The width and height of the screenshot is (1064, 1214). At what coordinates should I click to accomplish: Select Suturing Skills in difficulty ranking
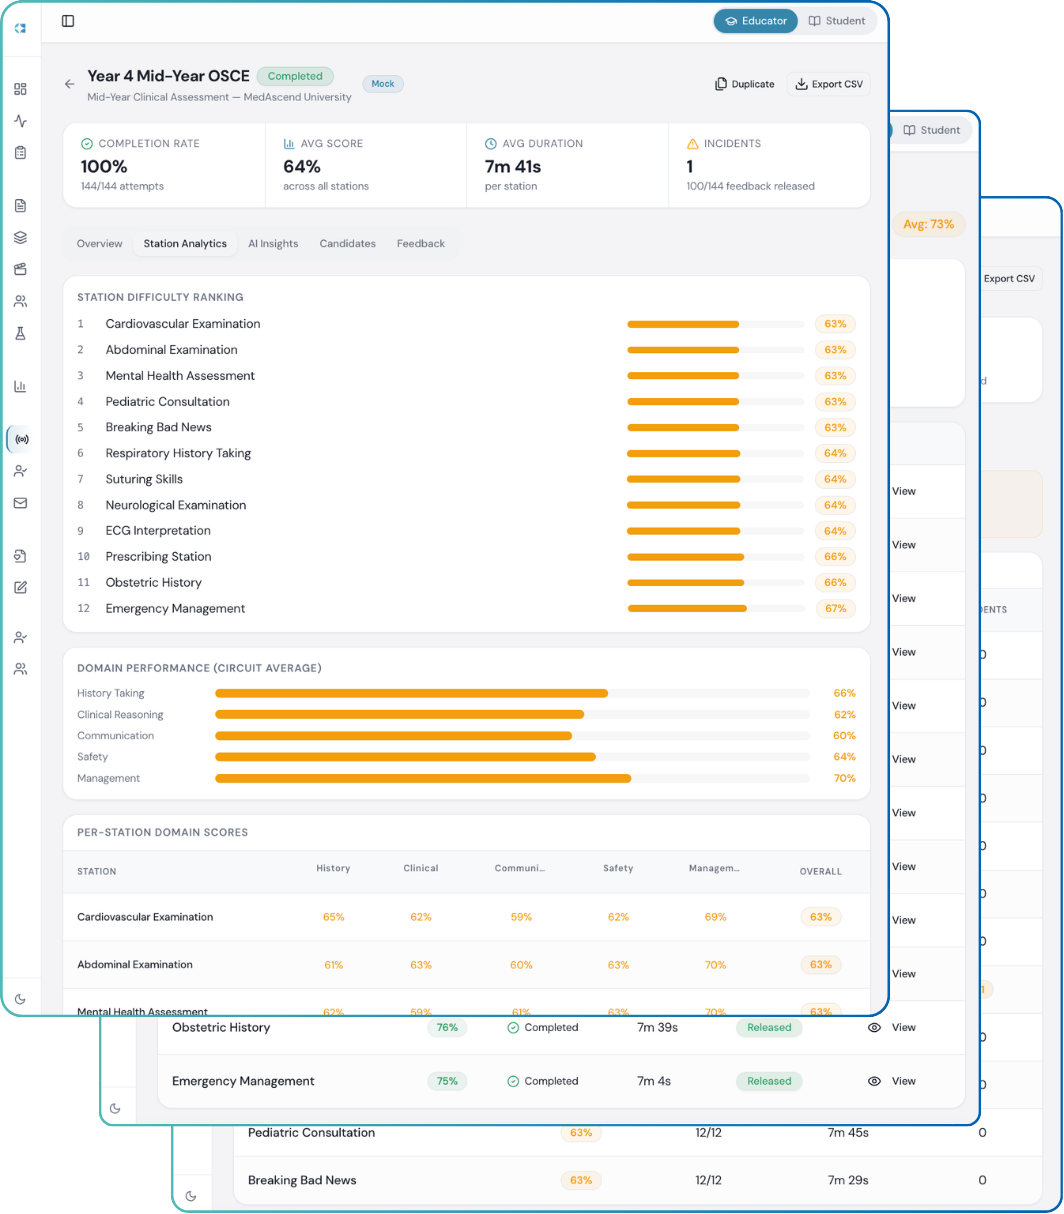[x=144, y=479]
